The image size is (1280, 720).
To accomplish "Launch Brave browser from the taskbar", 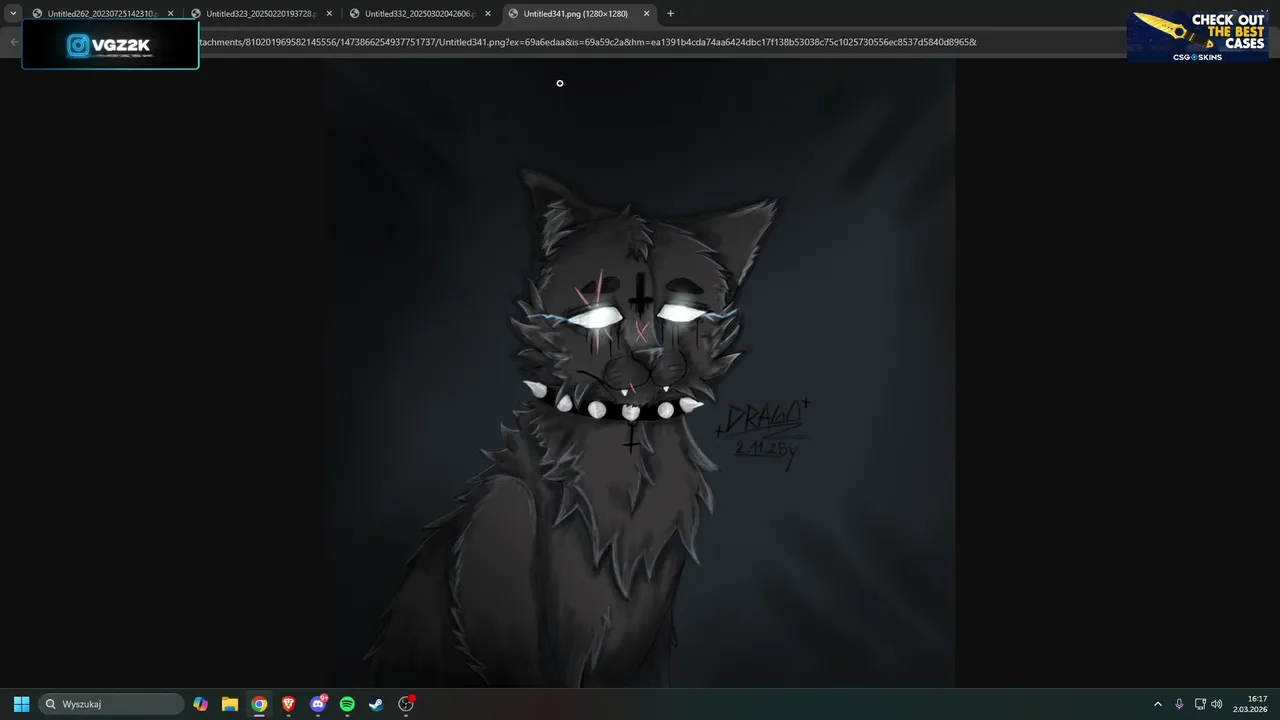I will (x=288, y=704).
